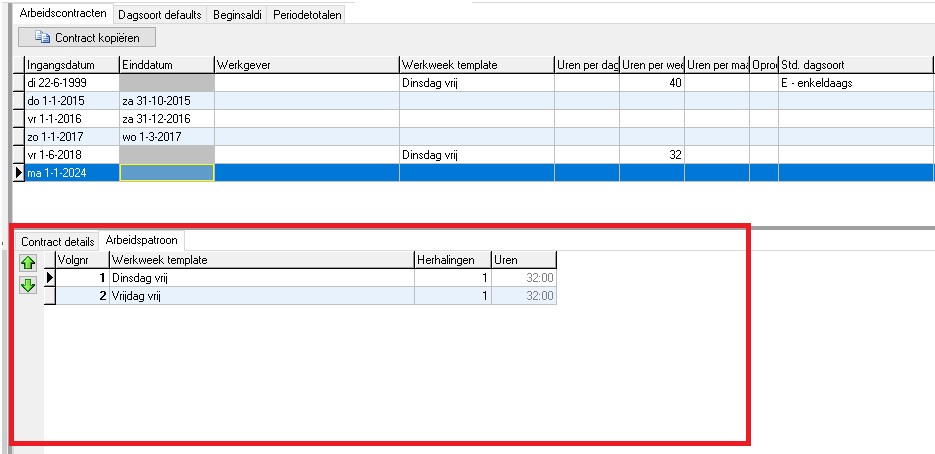Click the Einddatum cell showing za 31-12-2016
Image resolution: width=935 pixels, height=454 pixels.
(166, 119)
